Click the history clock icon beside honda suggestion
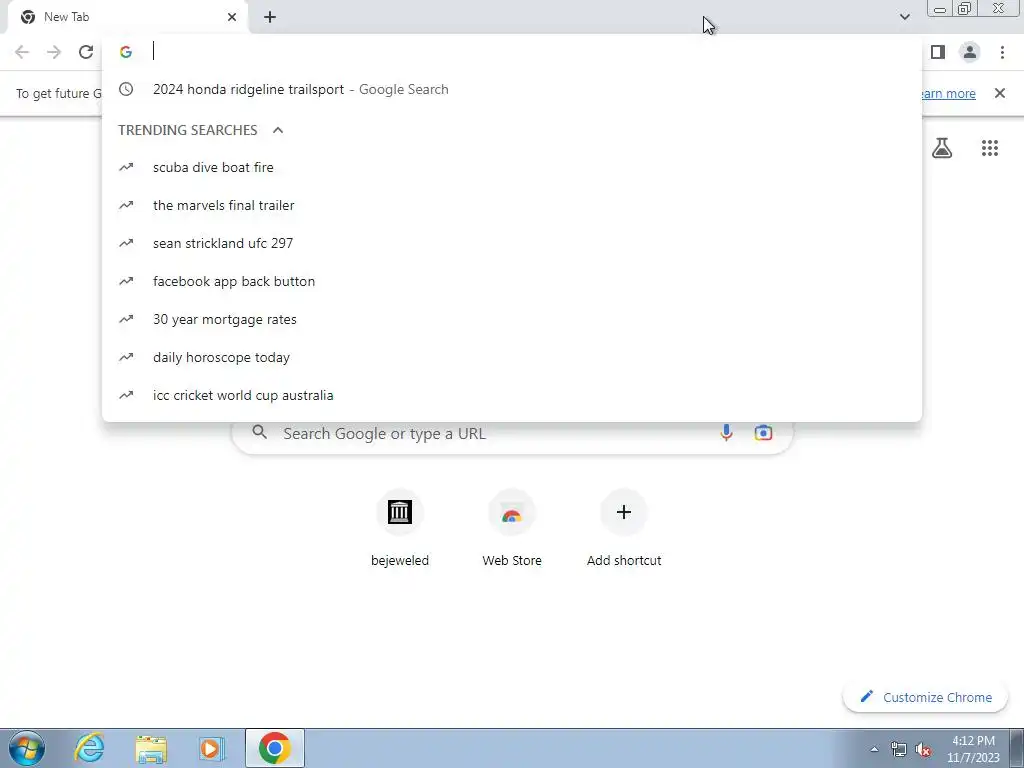Screen dimensions: 1024x768 126,89
